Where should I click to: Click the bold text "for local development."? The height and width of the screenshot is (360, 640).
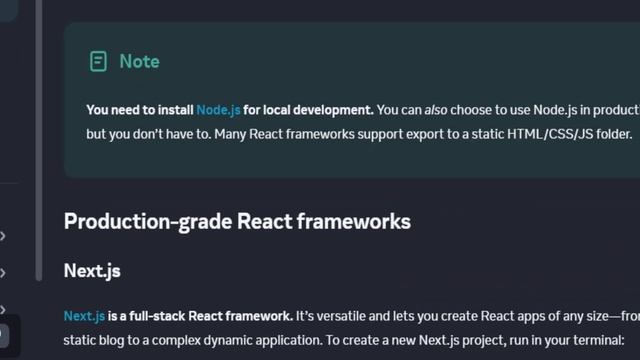[x=308, y=110]
